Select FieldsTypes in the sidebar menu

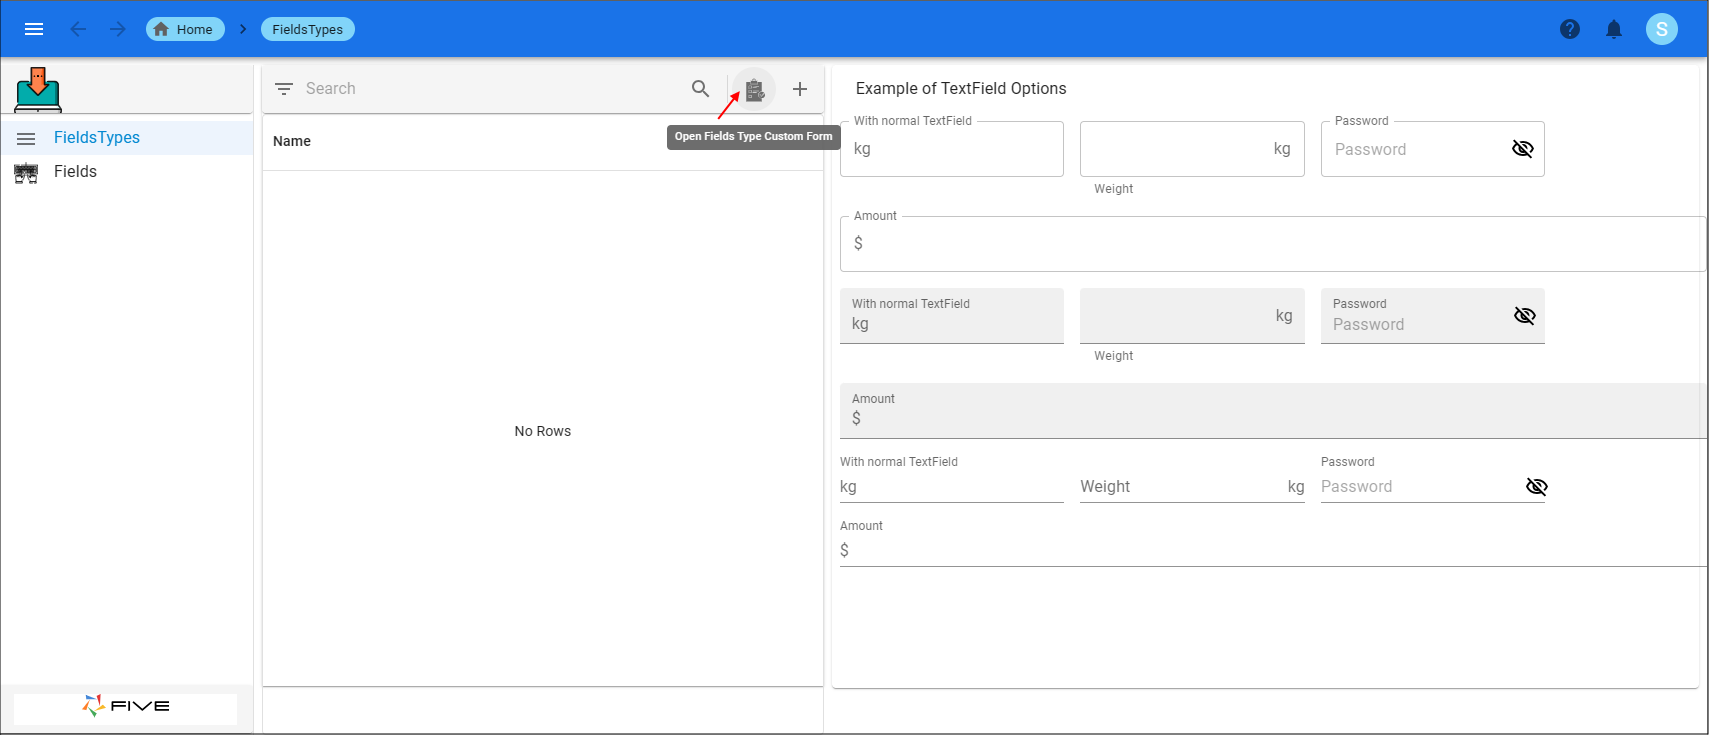click(97, 138)
